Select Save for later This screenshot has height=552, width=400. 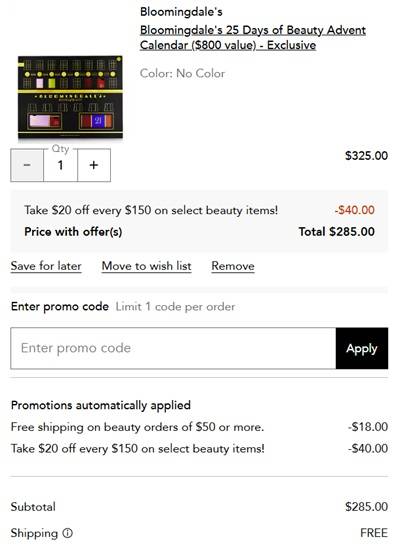[x=46, y=266]
